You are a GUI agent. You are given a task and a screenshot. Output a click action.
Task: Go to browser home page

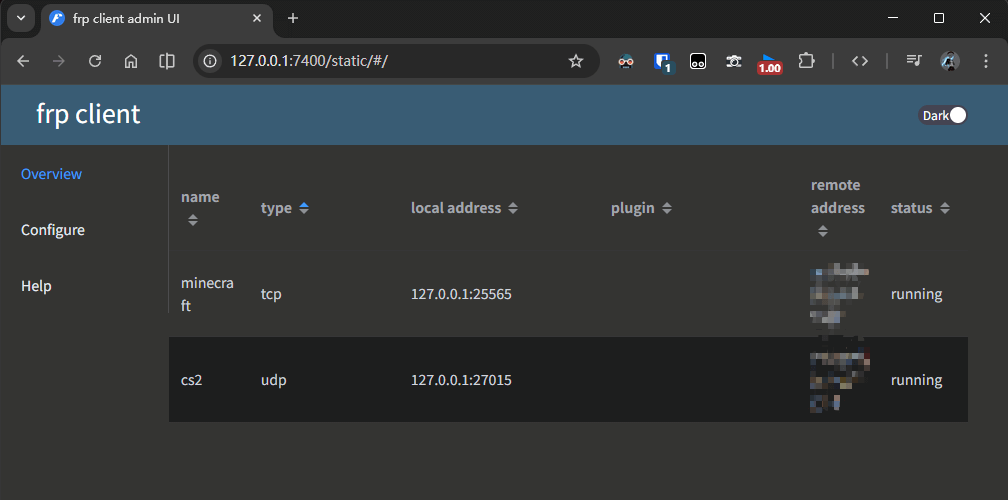[131, 61]
